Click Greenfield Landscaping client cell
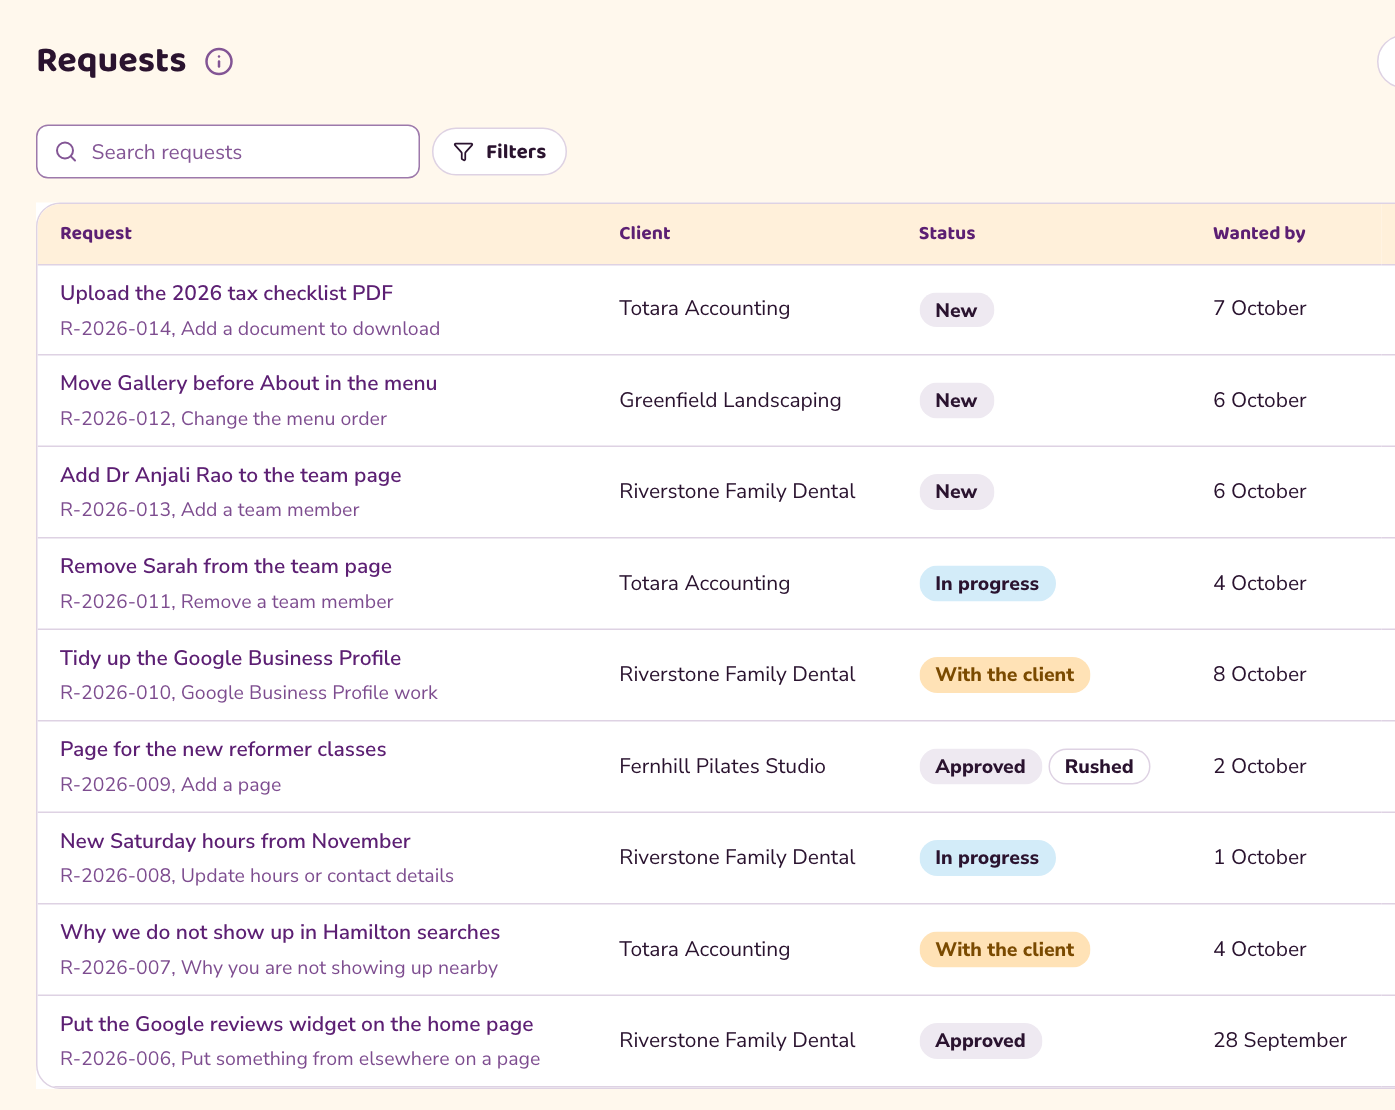 tap(730, 400)
